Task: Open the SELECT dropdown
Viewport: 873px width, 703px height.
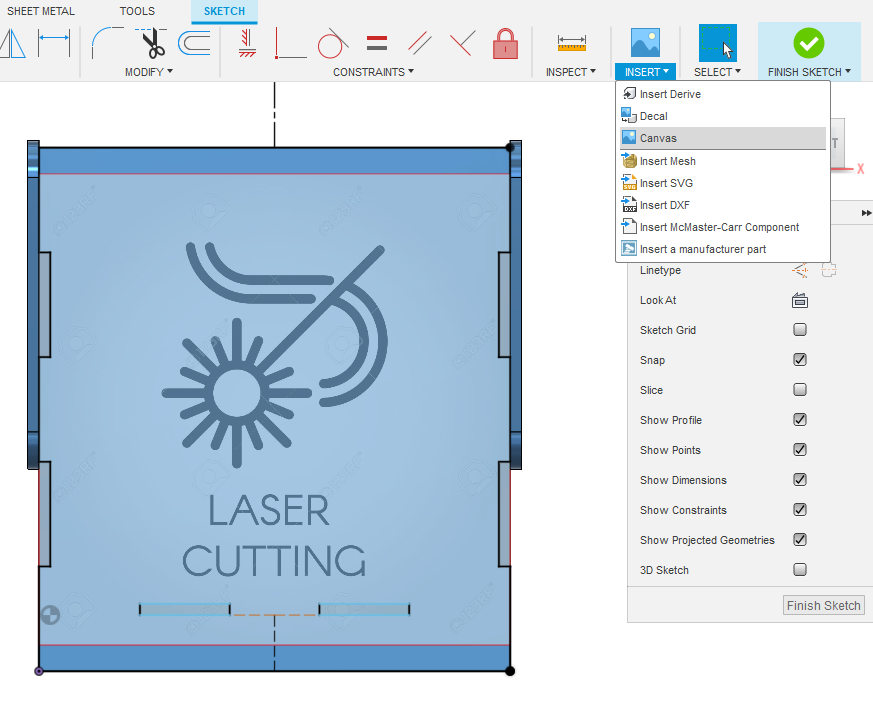Action: pos(717,72)
